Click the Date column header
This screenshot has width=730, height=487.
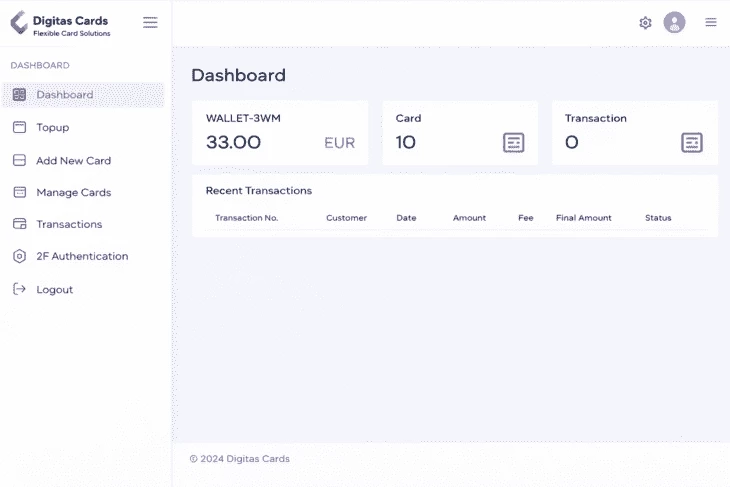(406, 218)
